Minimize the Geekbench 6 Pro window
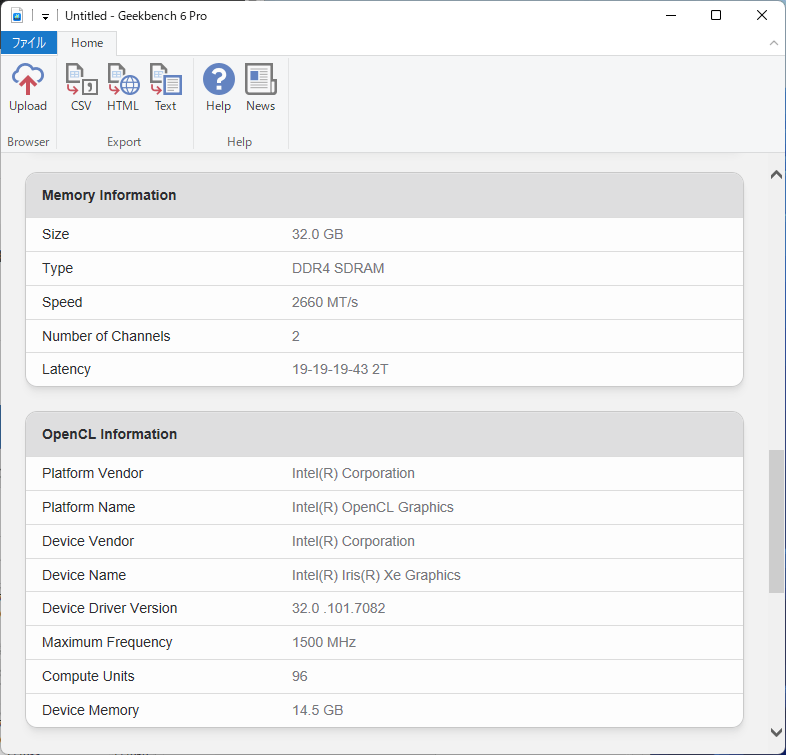Screen dimensions: 786x755 (670, 16)
